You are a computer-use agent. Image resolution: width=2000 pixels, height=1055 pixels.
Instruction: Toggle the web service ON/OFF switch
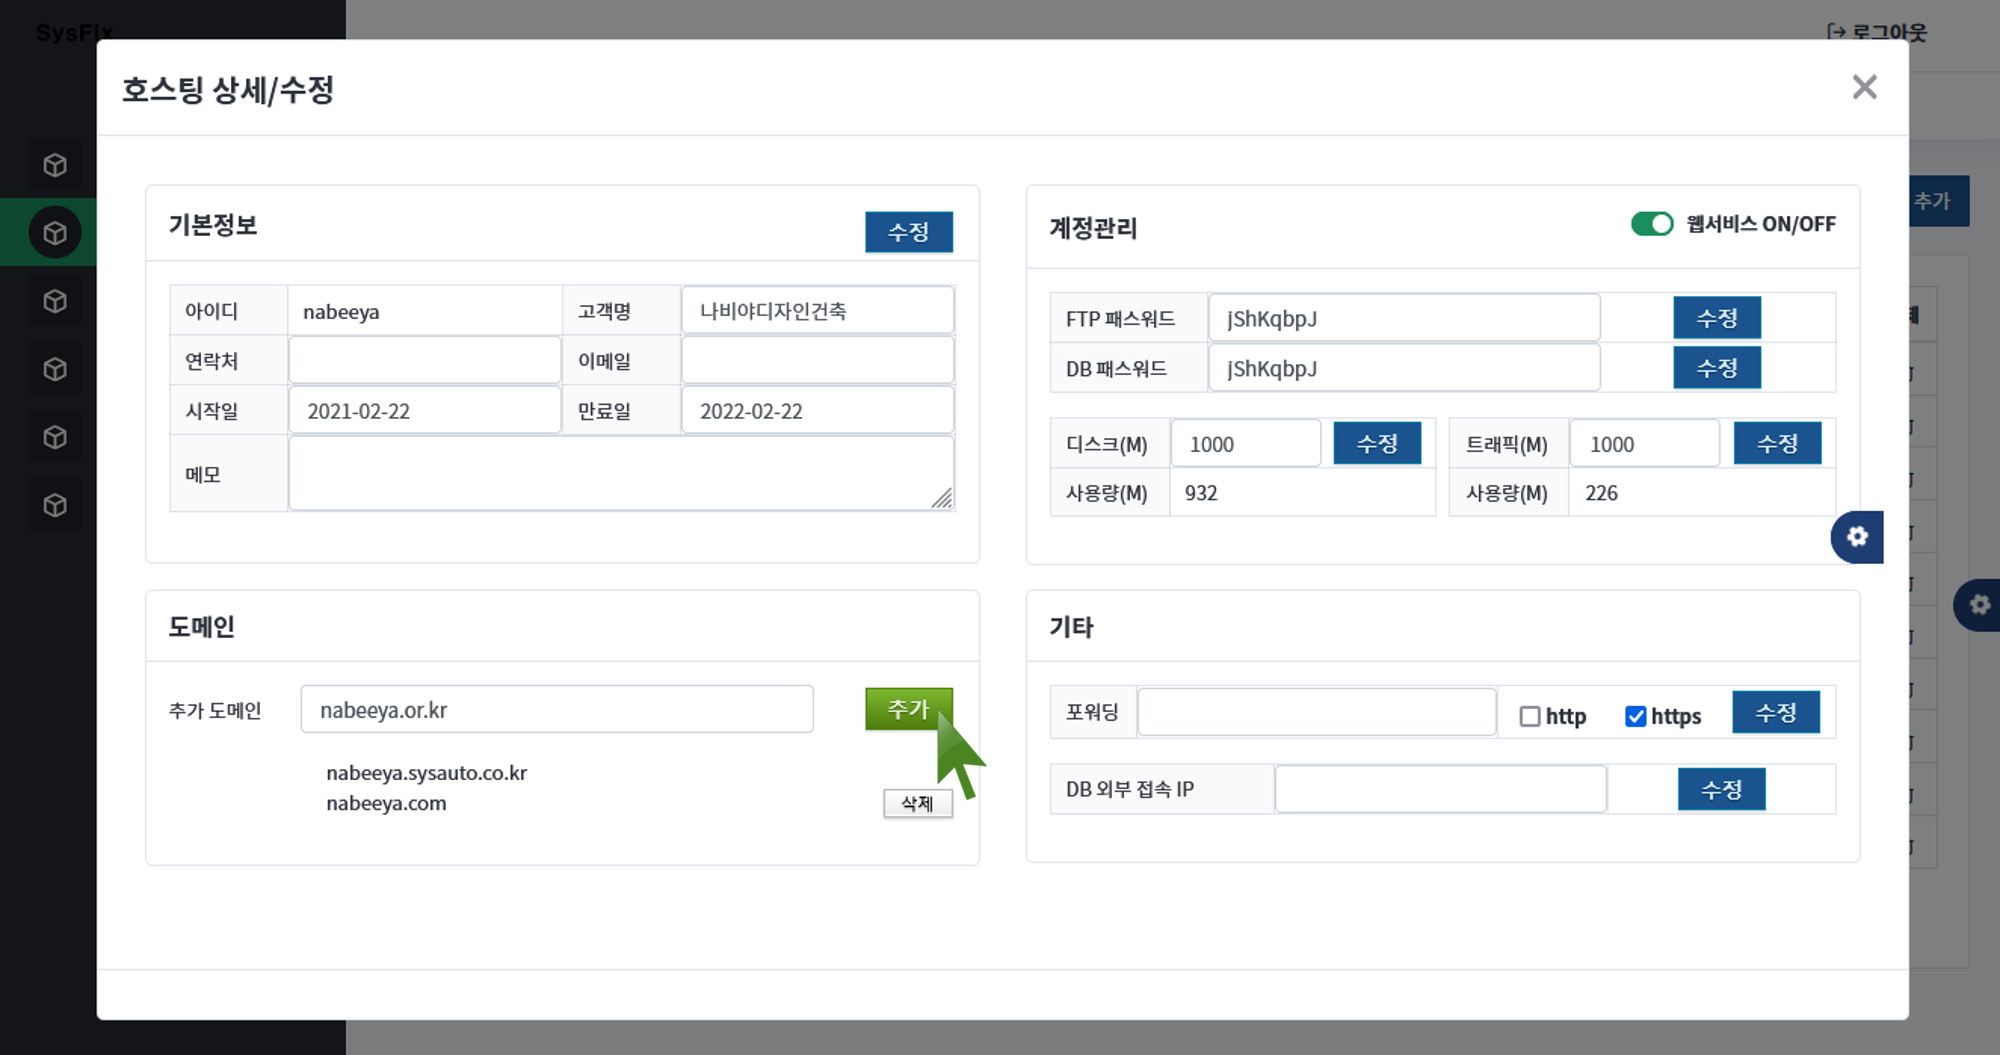[1651, 224]
